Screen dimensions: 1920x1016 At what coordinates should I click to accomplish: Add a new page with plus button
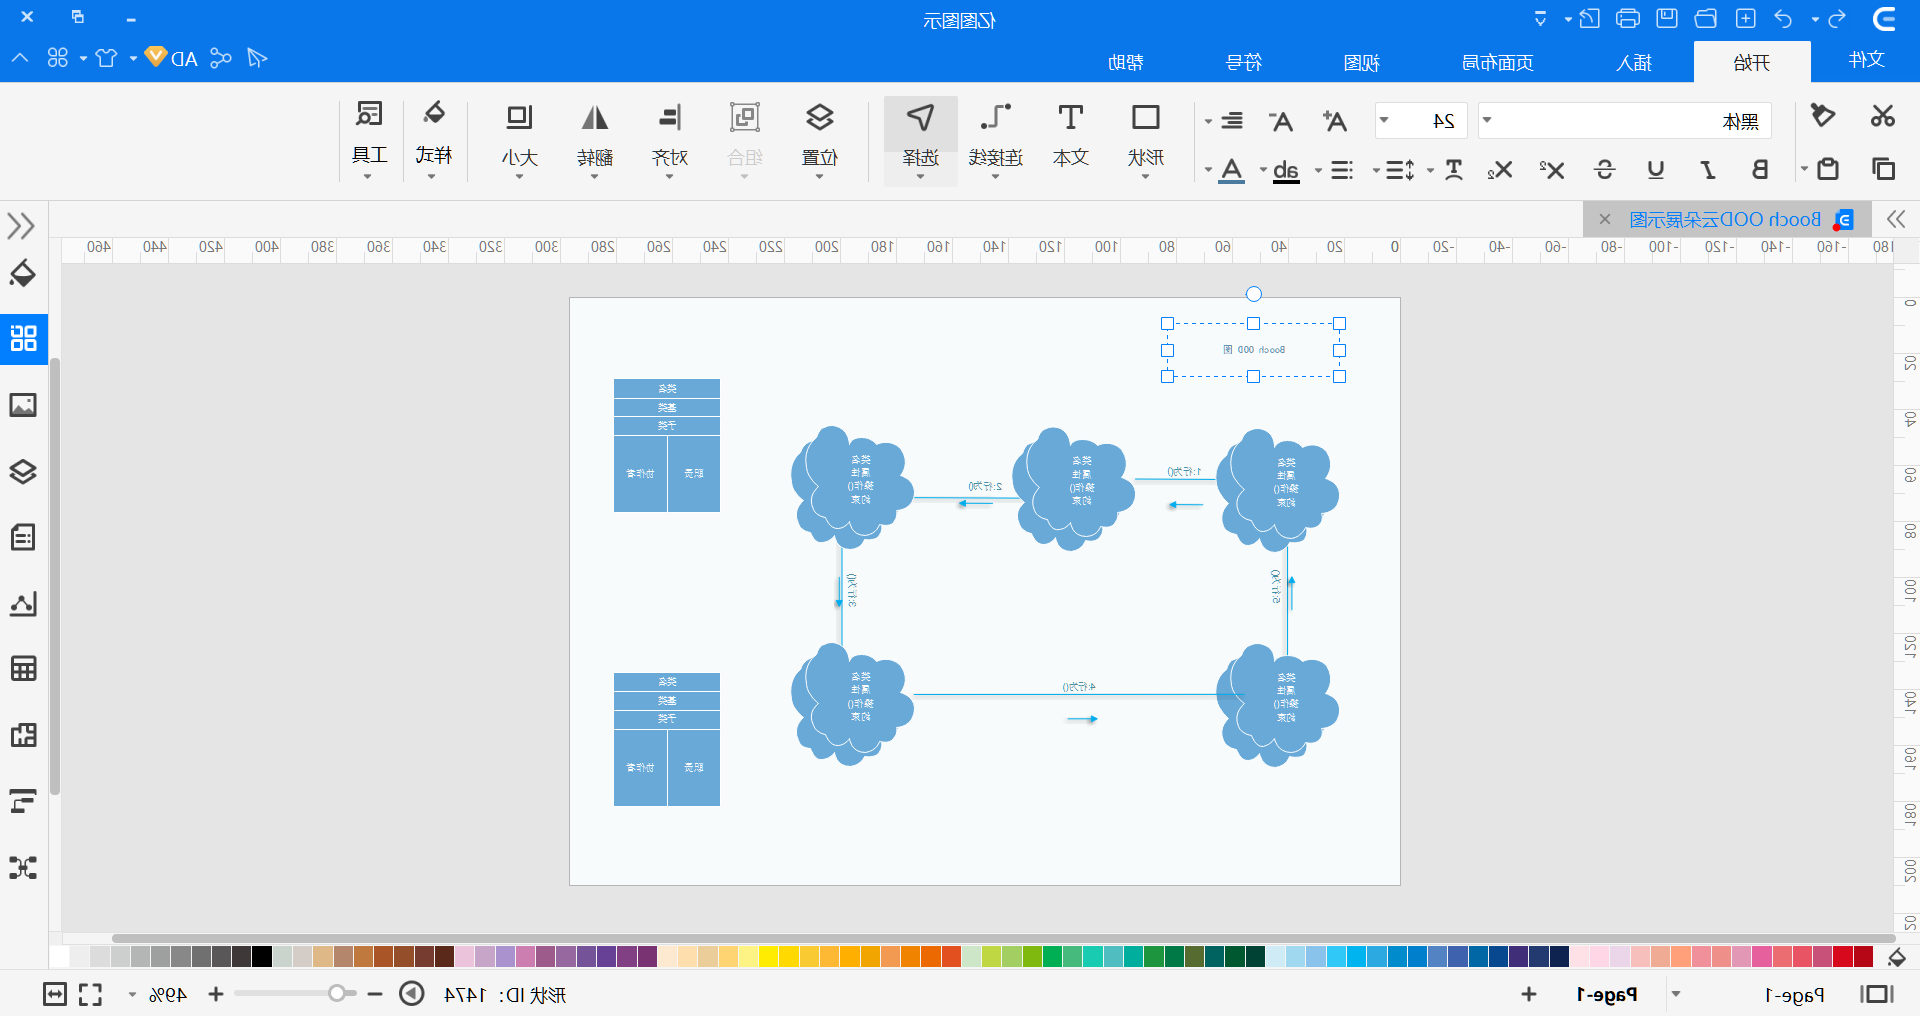[1529, 994]
